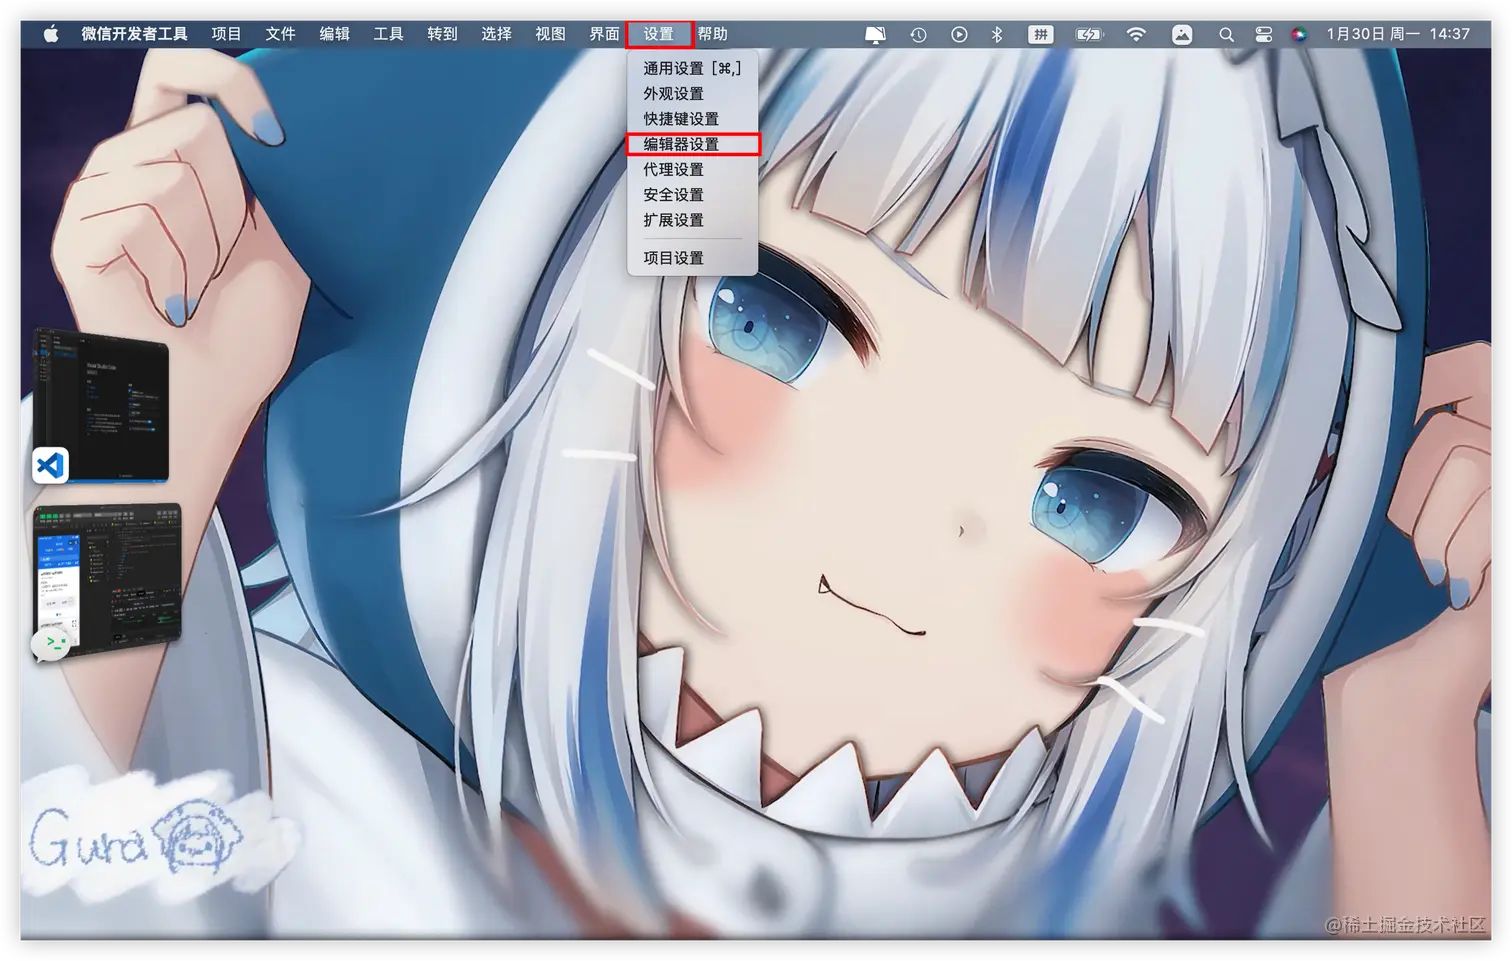The width and height of the screenshot is (1512, 961).
Task: Close the 设置 menu in menu bar
Action: coord(659,34)
